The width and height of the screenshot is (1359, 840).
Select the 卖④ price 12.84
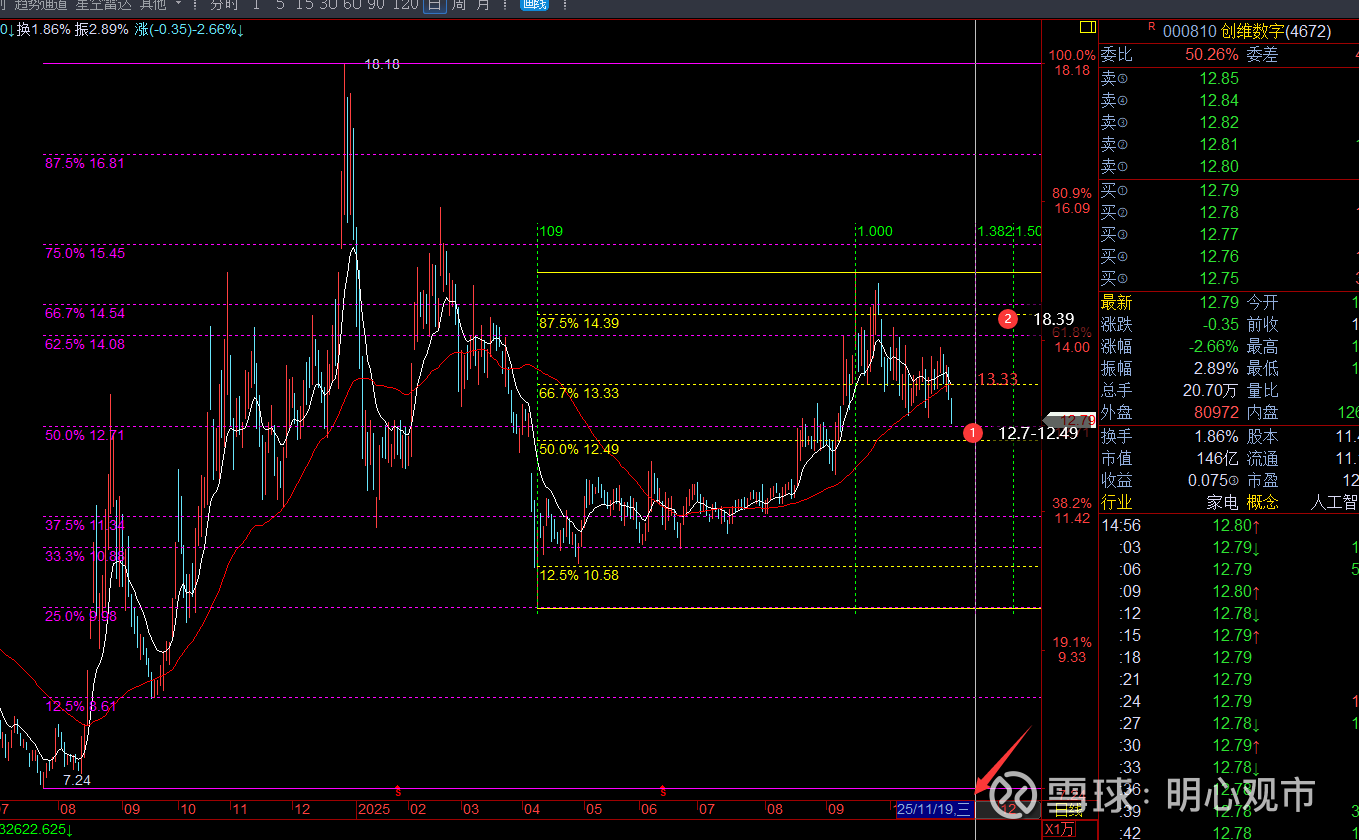(x=1219, y=100)
